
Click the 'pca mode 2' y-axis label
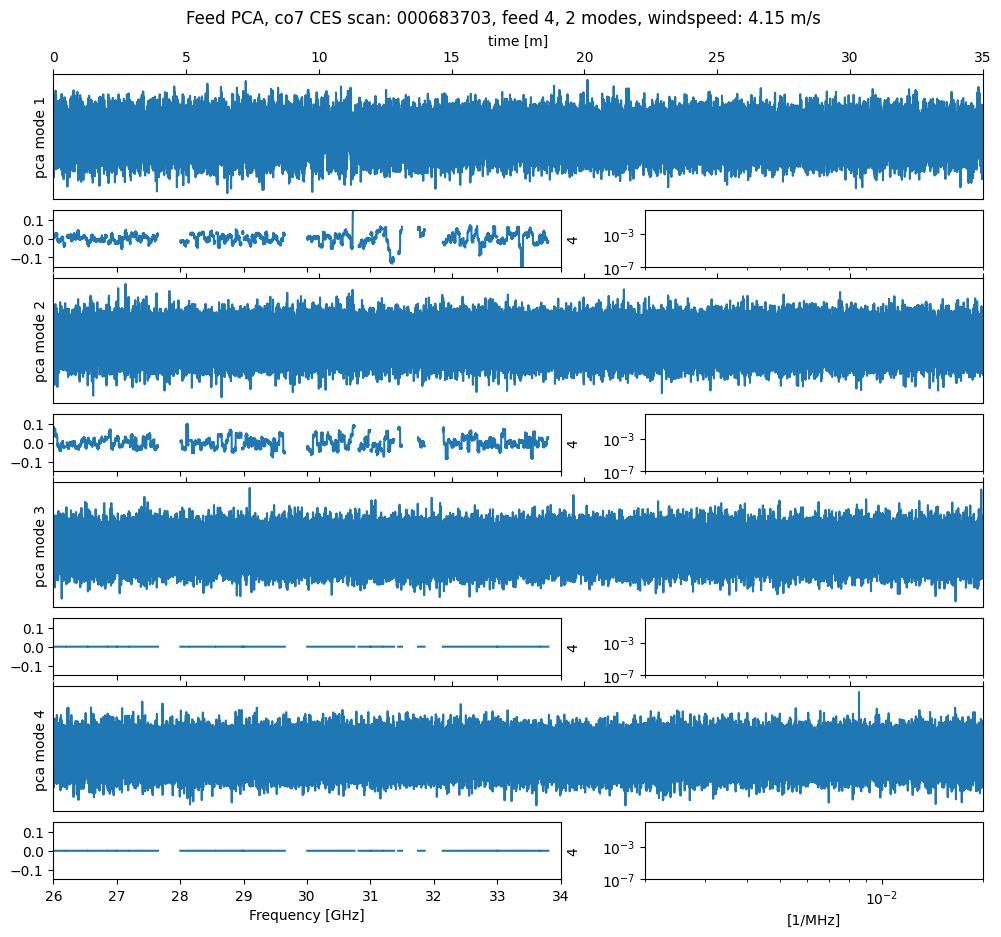coord(41,341)
